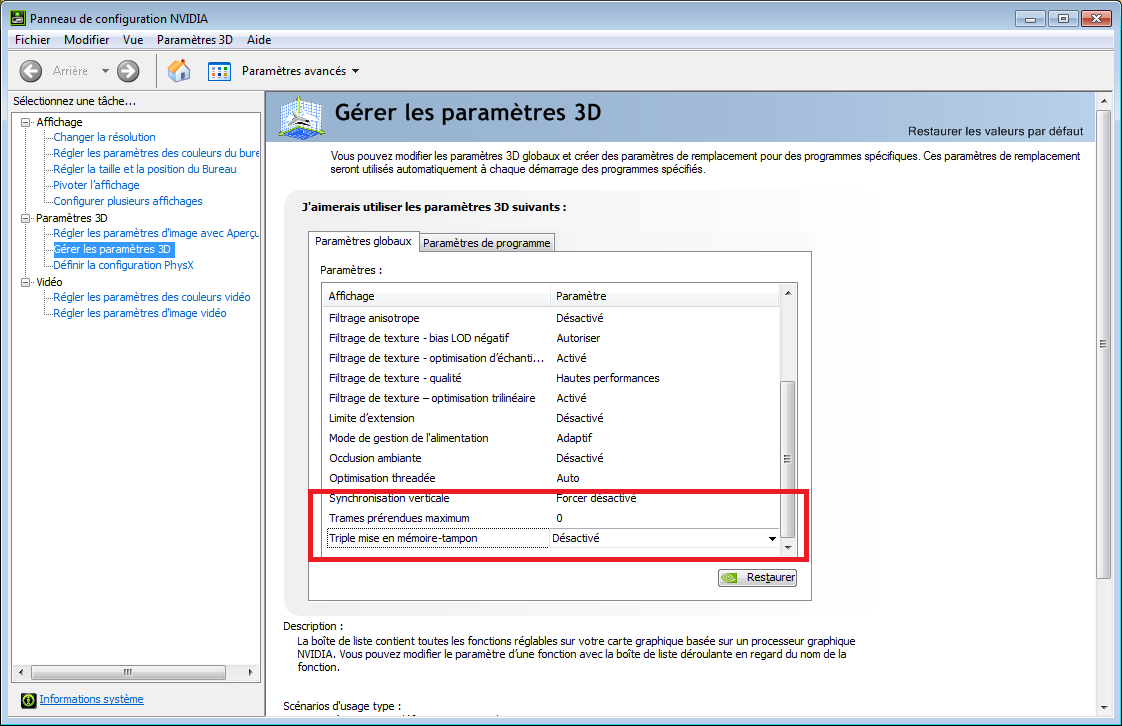This screenshot has height=726, width=1122.
Task: Open Régler les paramètres des couleurs vidéo
Action: click(x=152, y=298)
